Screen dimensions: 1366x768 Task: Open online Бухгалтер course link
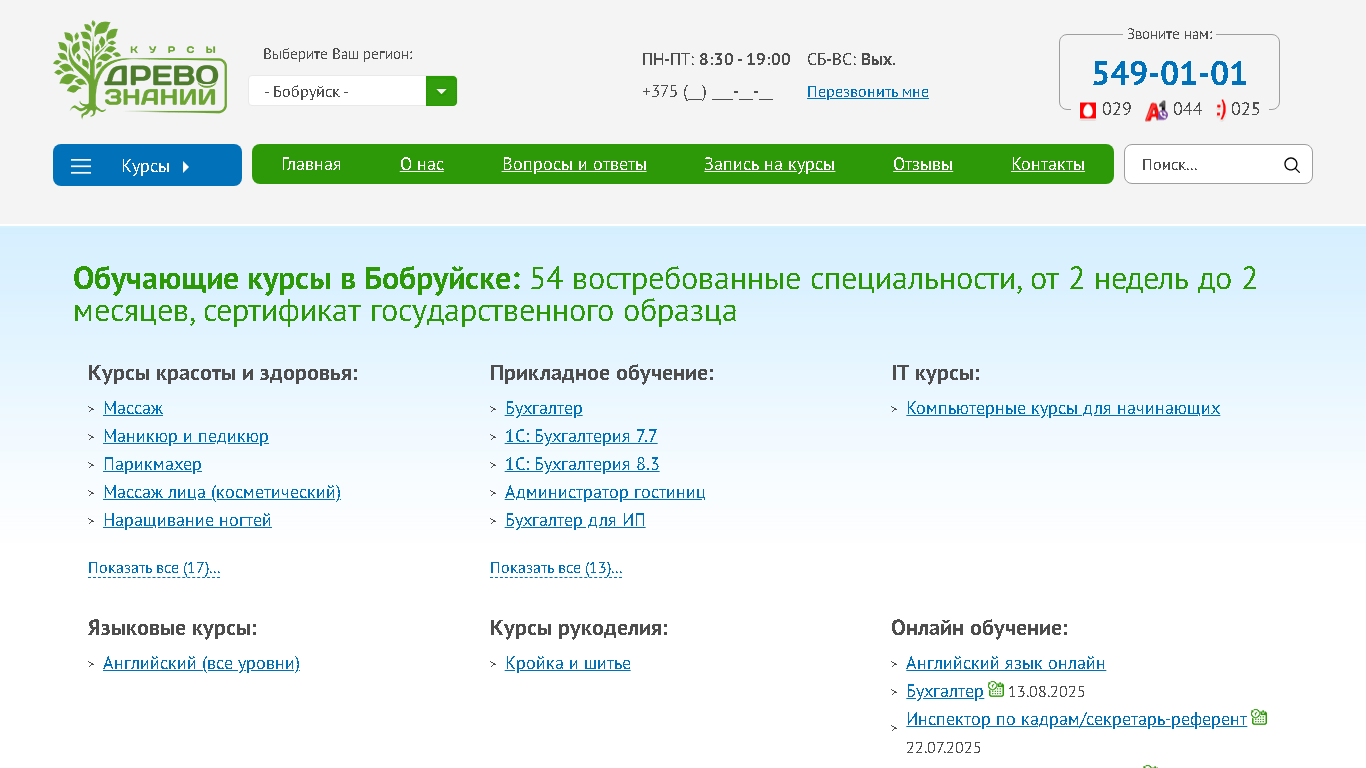point(945,691)
